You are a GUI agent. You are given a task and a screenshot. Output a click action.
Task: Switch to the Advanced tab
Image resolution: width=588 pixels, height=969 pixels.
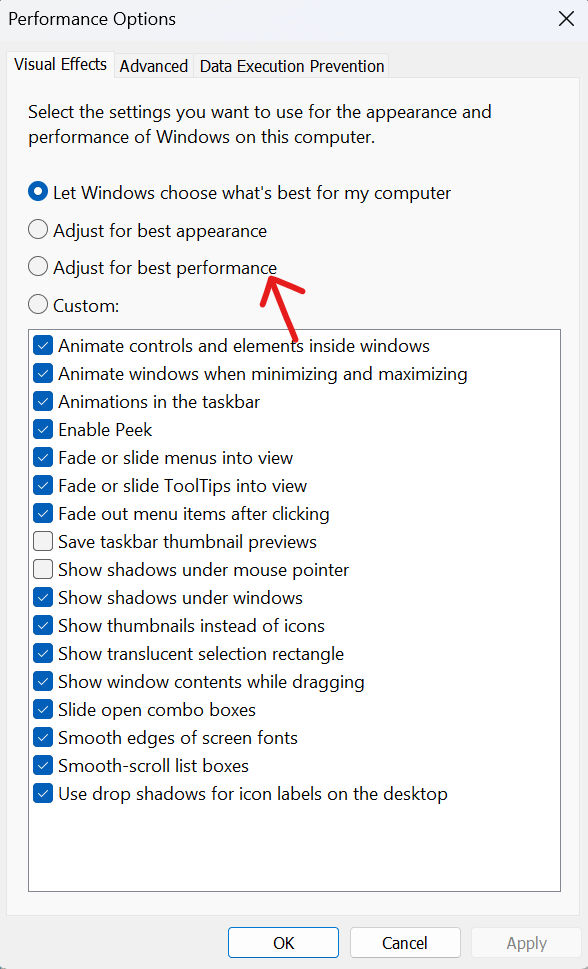(153, 66)
